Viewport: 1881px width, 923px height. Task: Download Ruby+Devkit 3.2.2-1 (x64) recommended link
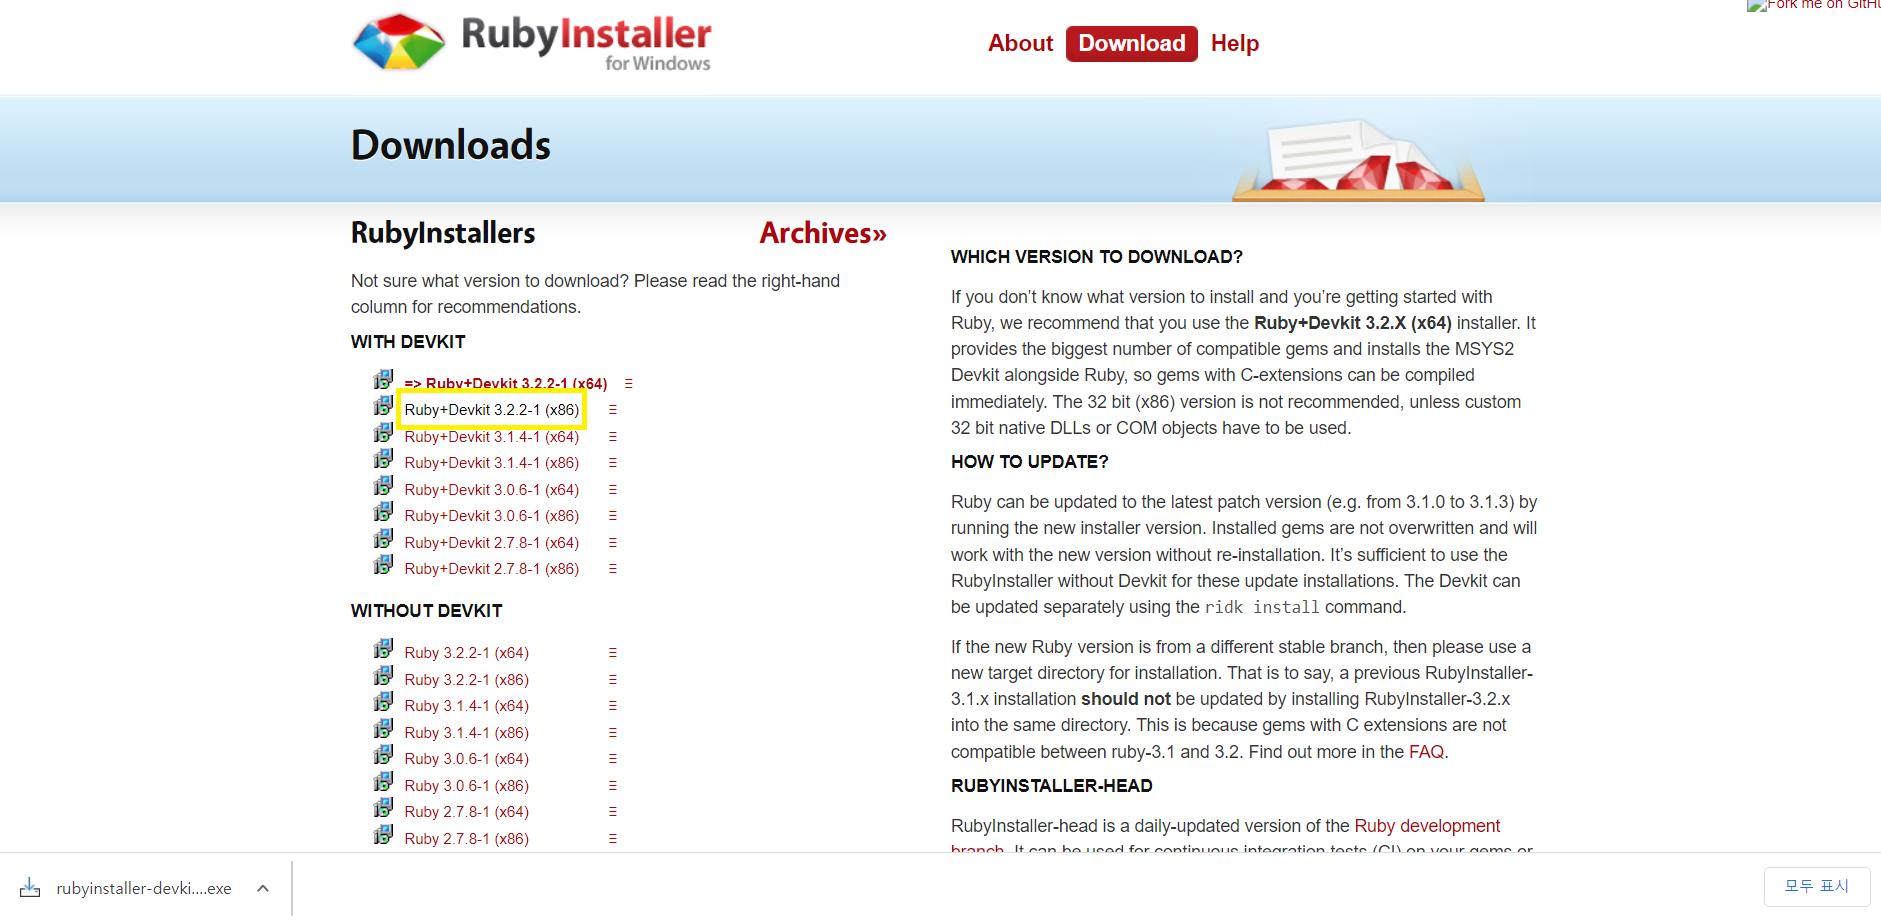pos(506,384)
